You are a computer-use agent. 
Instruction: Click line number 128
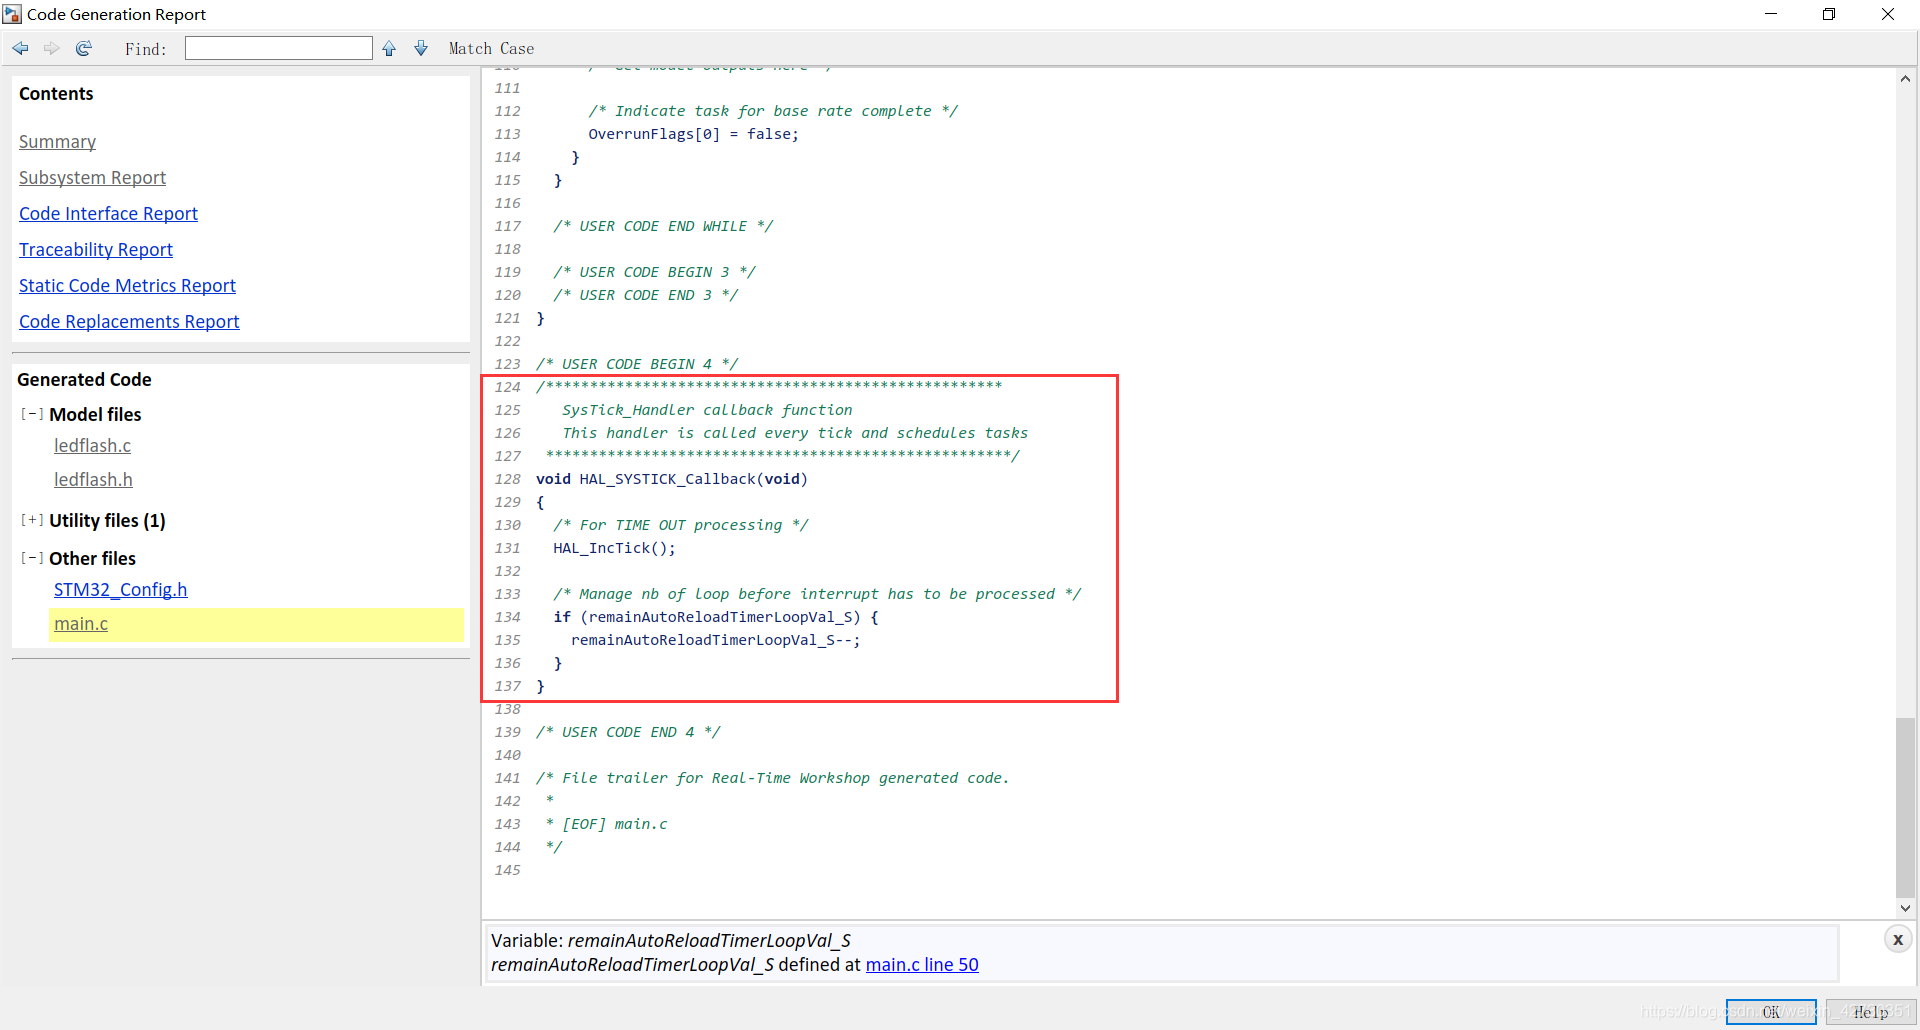508,479
